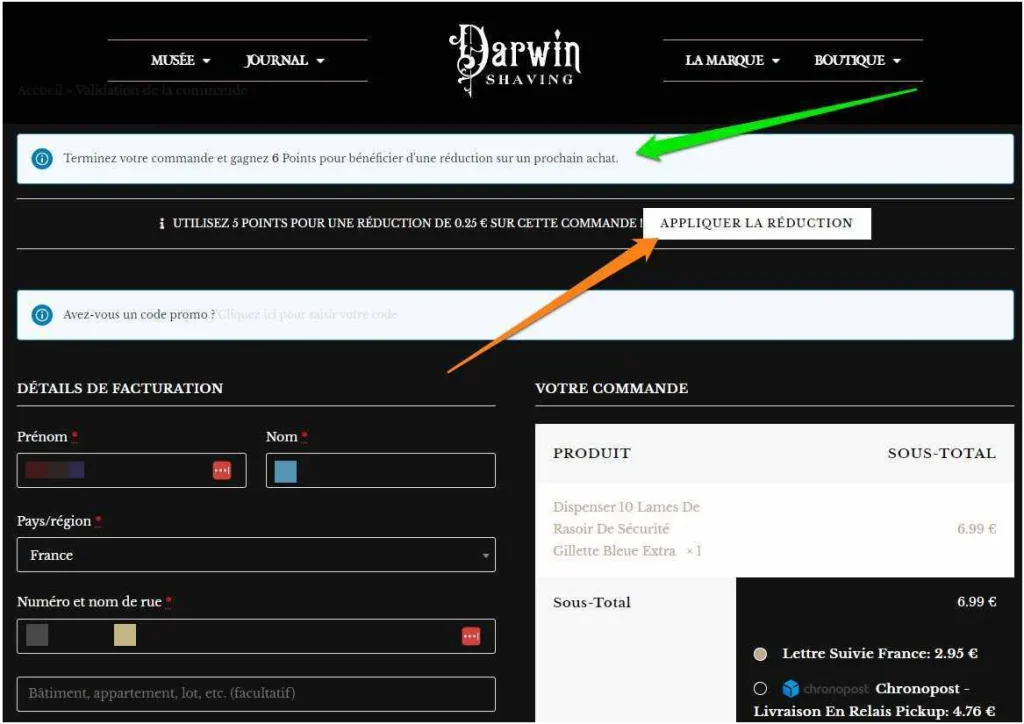Click Appliquer la réduction button

click(x=756, y=223)
